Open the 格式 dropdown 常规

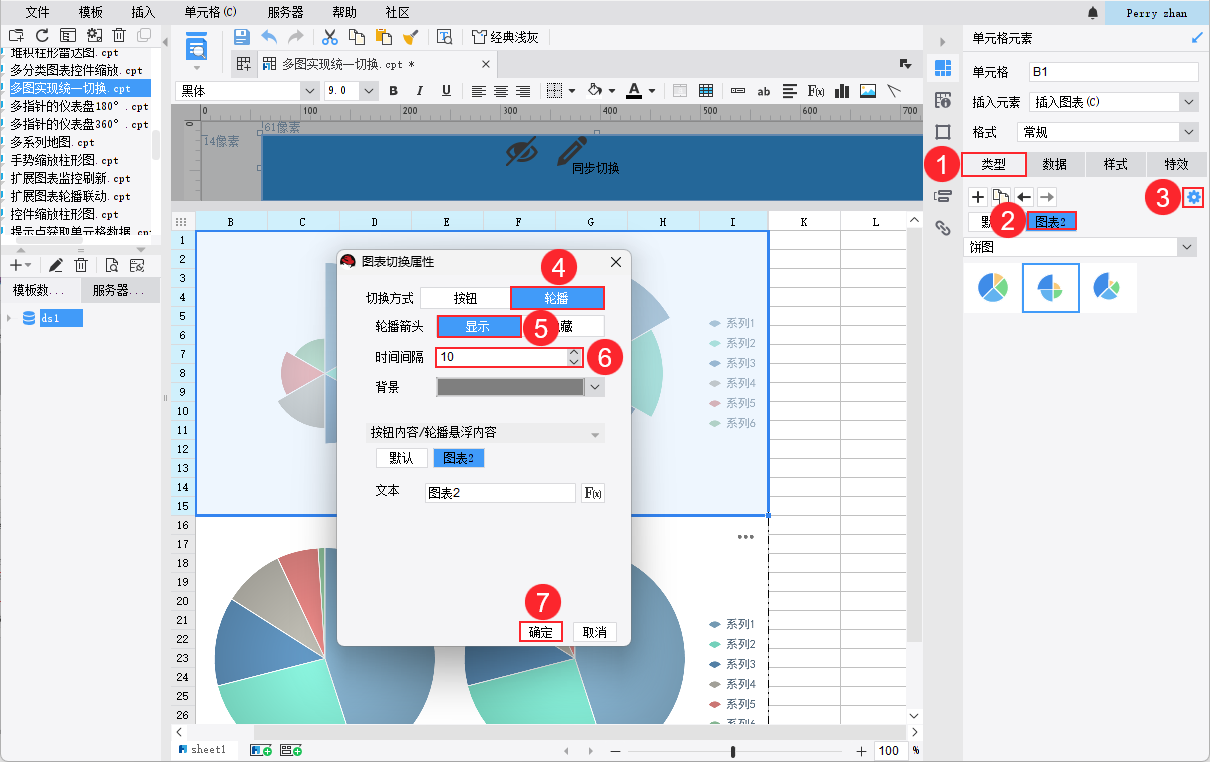coord(1107,131)
